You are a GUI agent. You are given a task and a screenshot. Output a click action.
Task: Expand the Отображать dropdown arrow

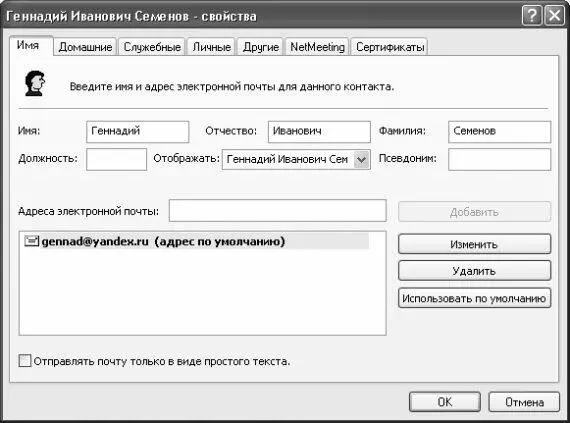[x=361, y=159]
